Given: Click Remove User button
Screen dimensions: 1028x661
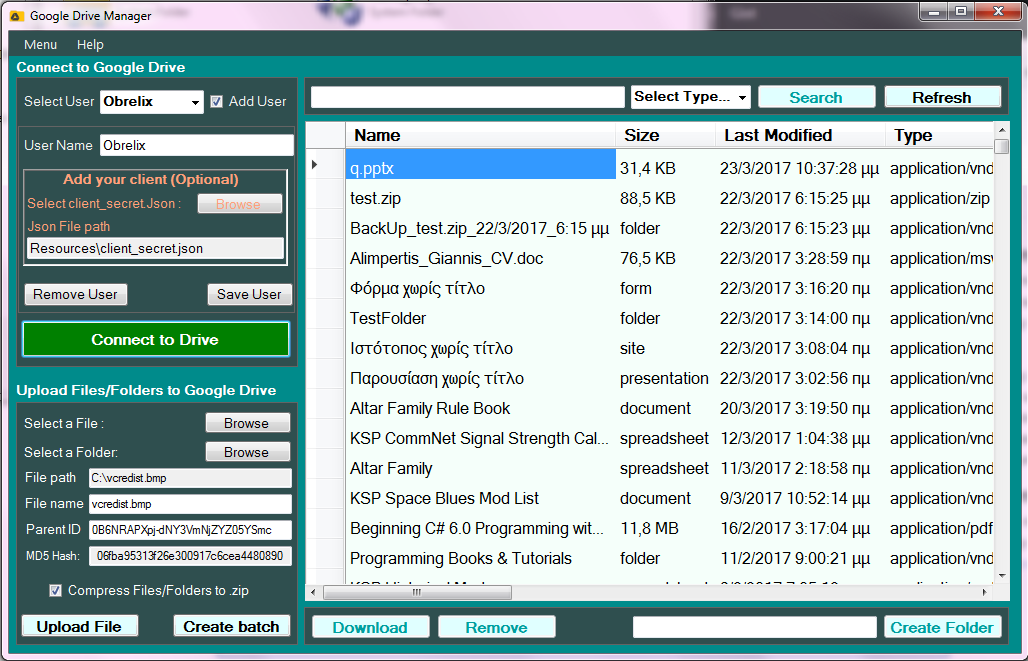Looking at the screenshot, I should click(75, 294).
